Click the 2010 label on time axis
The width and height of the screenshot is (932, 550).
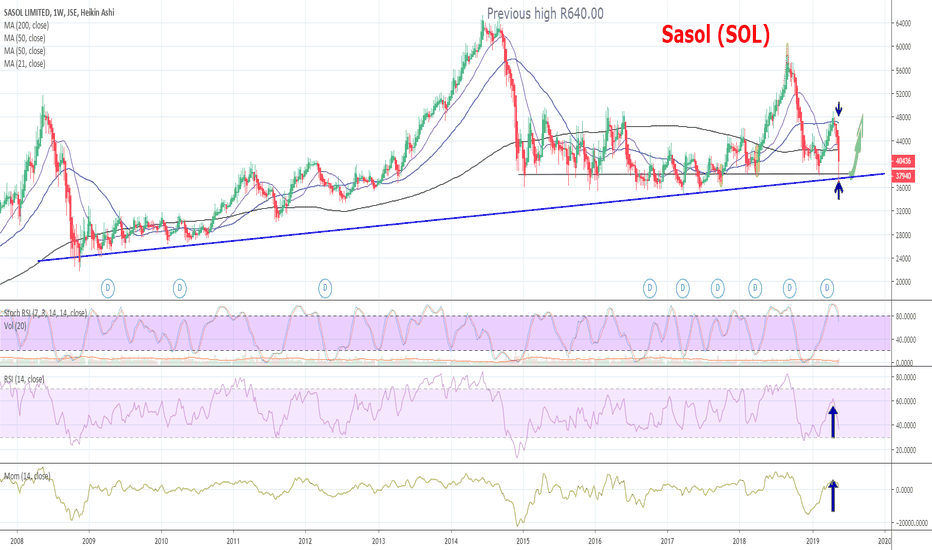pyautogui.click(x=161, y=541)
